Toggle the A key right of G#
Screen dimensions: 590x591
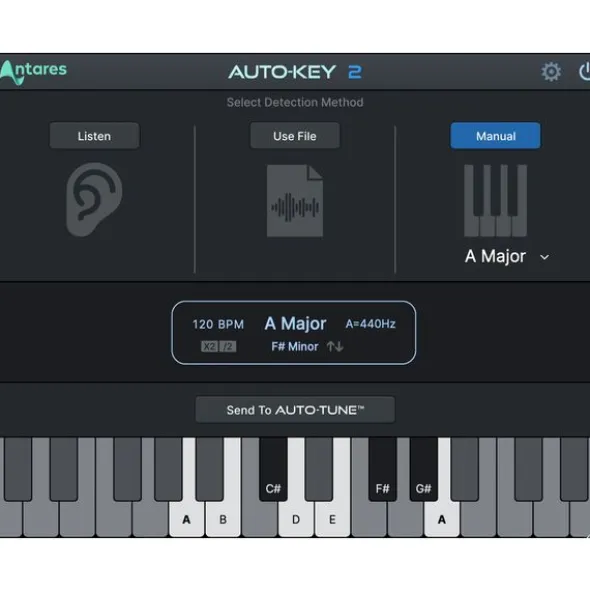pos(442,519)
